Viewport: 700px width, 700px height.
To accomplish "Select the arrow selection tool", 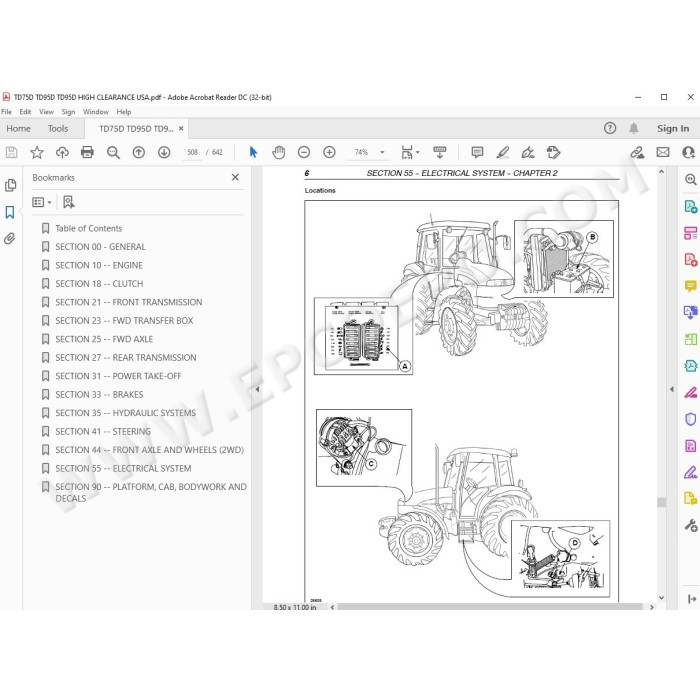I will 253,153.
